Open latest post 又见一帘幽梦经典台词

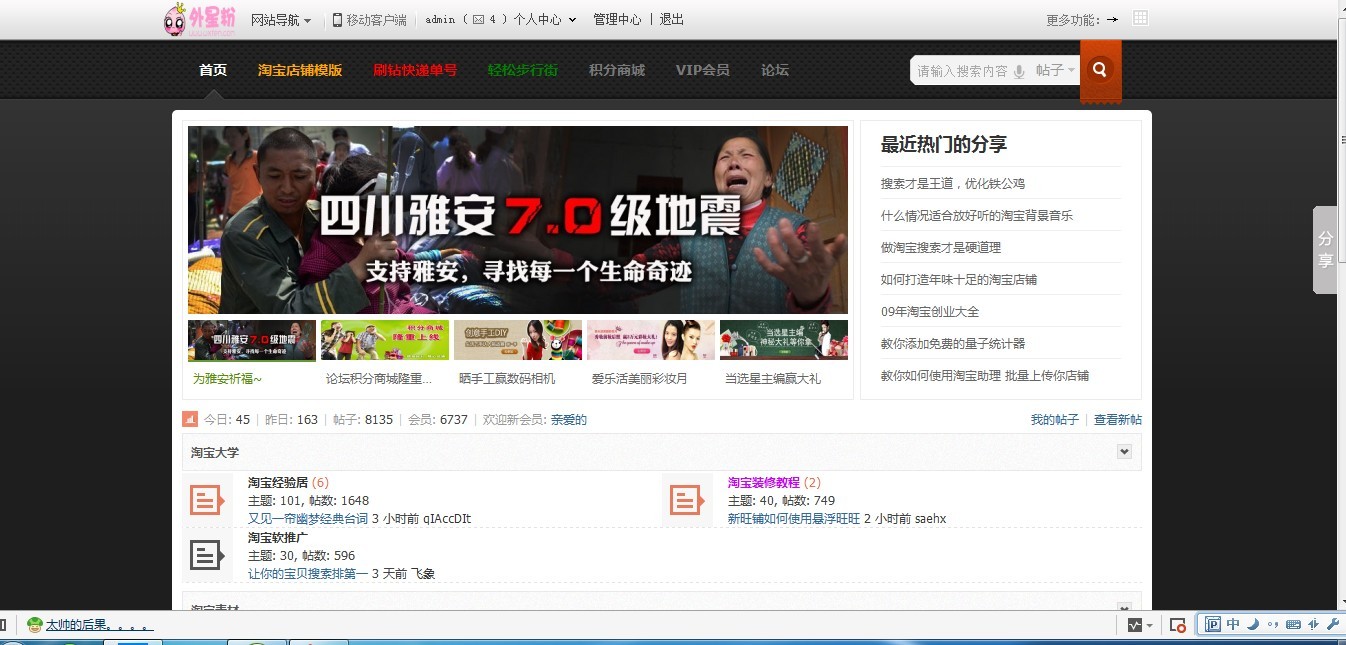pyautogui.click(x=308, y=519)
